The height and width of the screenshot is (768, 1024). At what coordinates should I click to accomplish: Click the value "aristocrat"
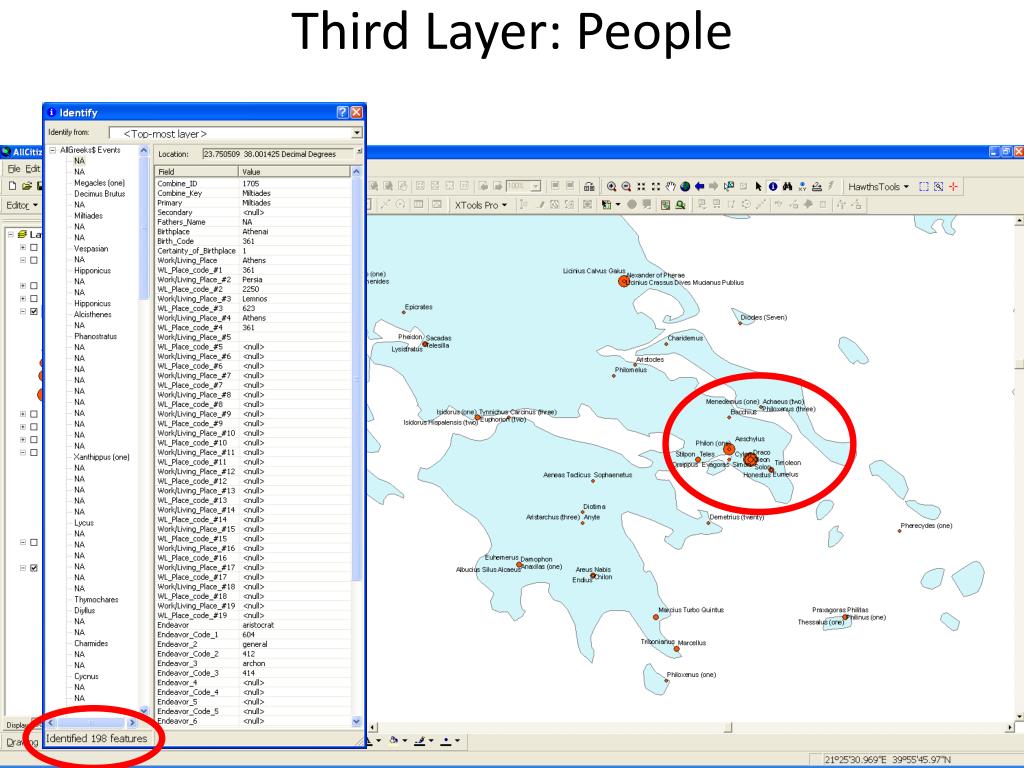click(x=258, y=625)
